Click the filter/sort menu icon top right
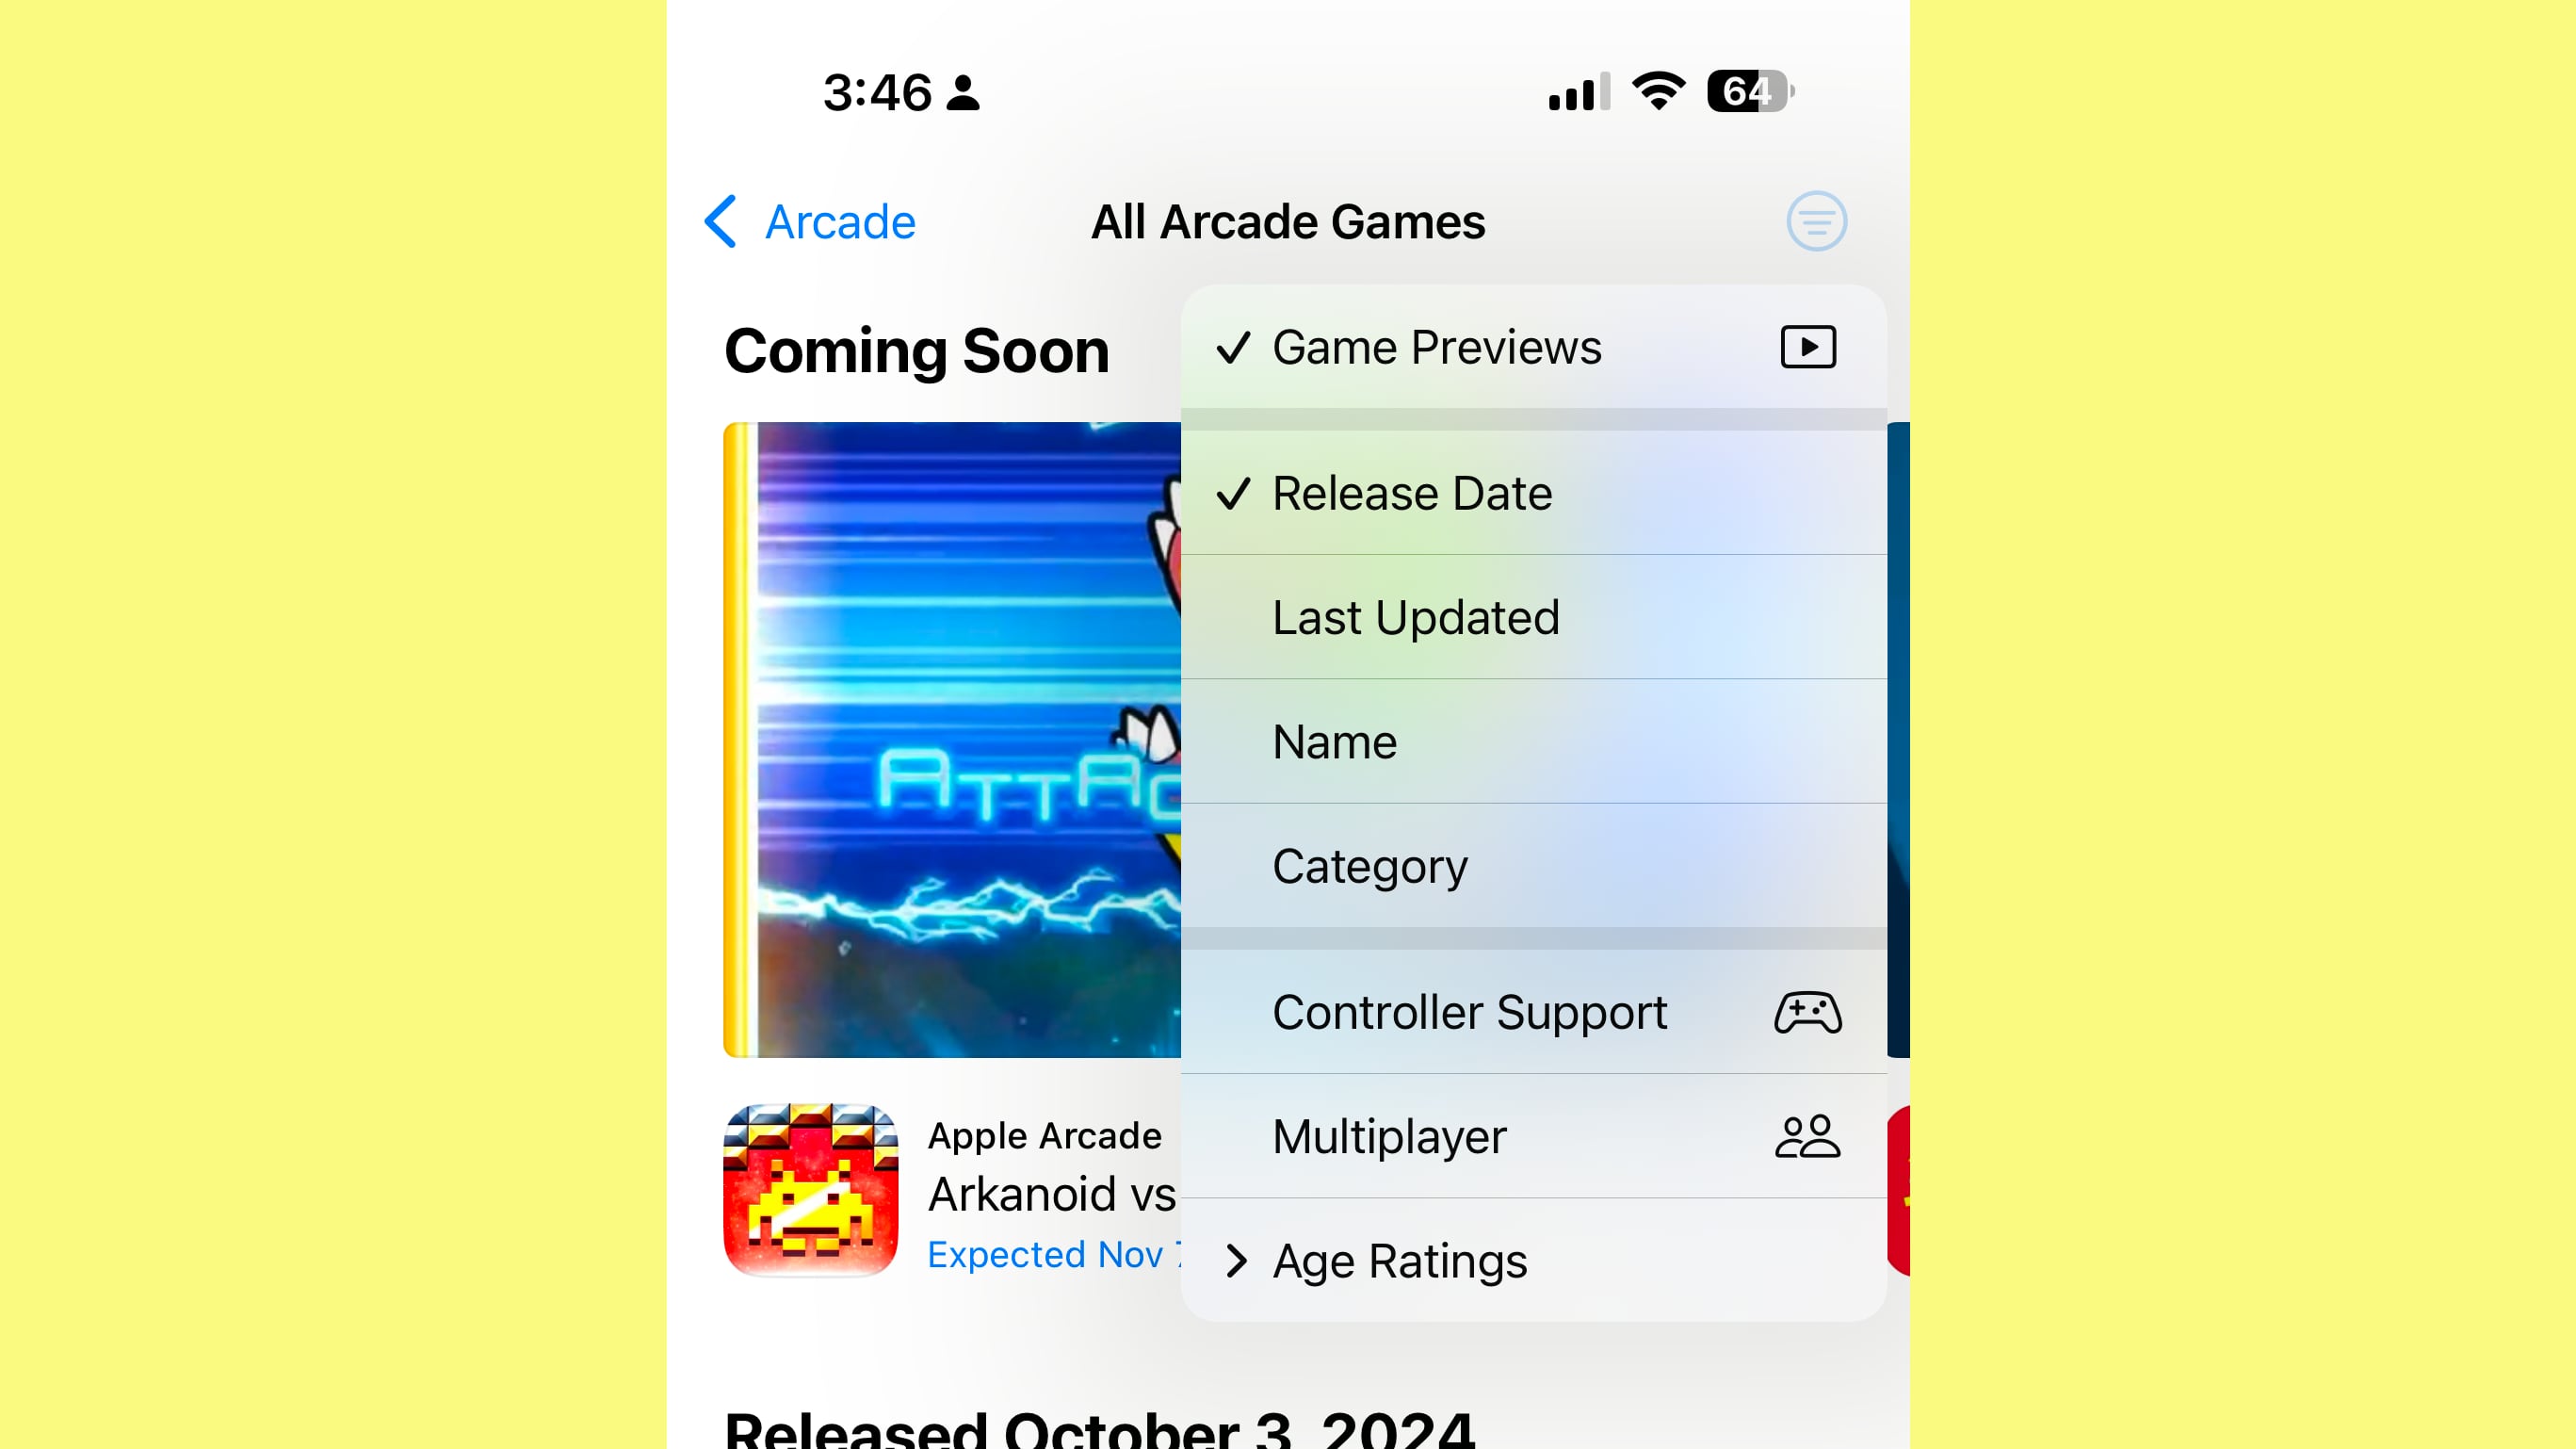Screen dimensions: 2576x1449 pyautogui.click(x=1819, y=221)
